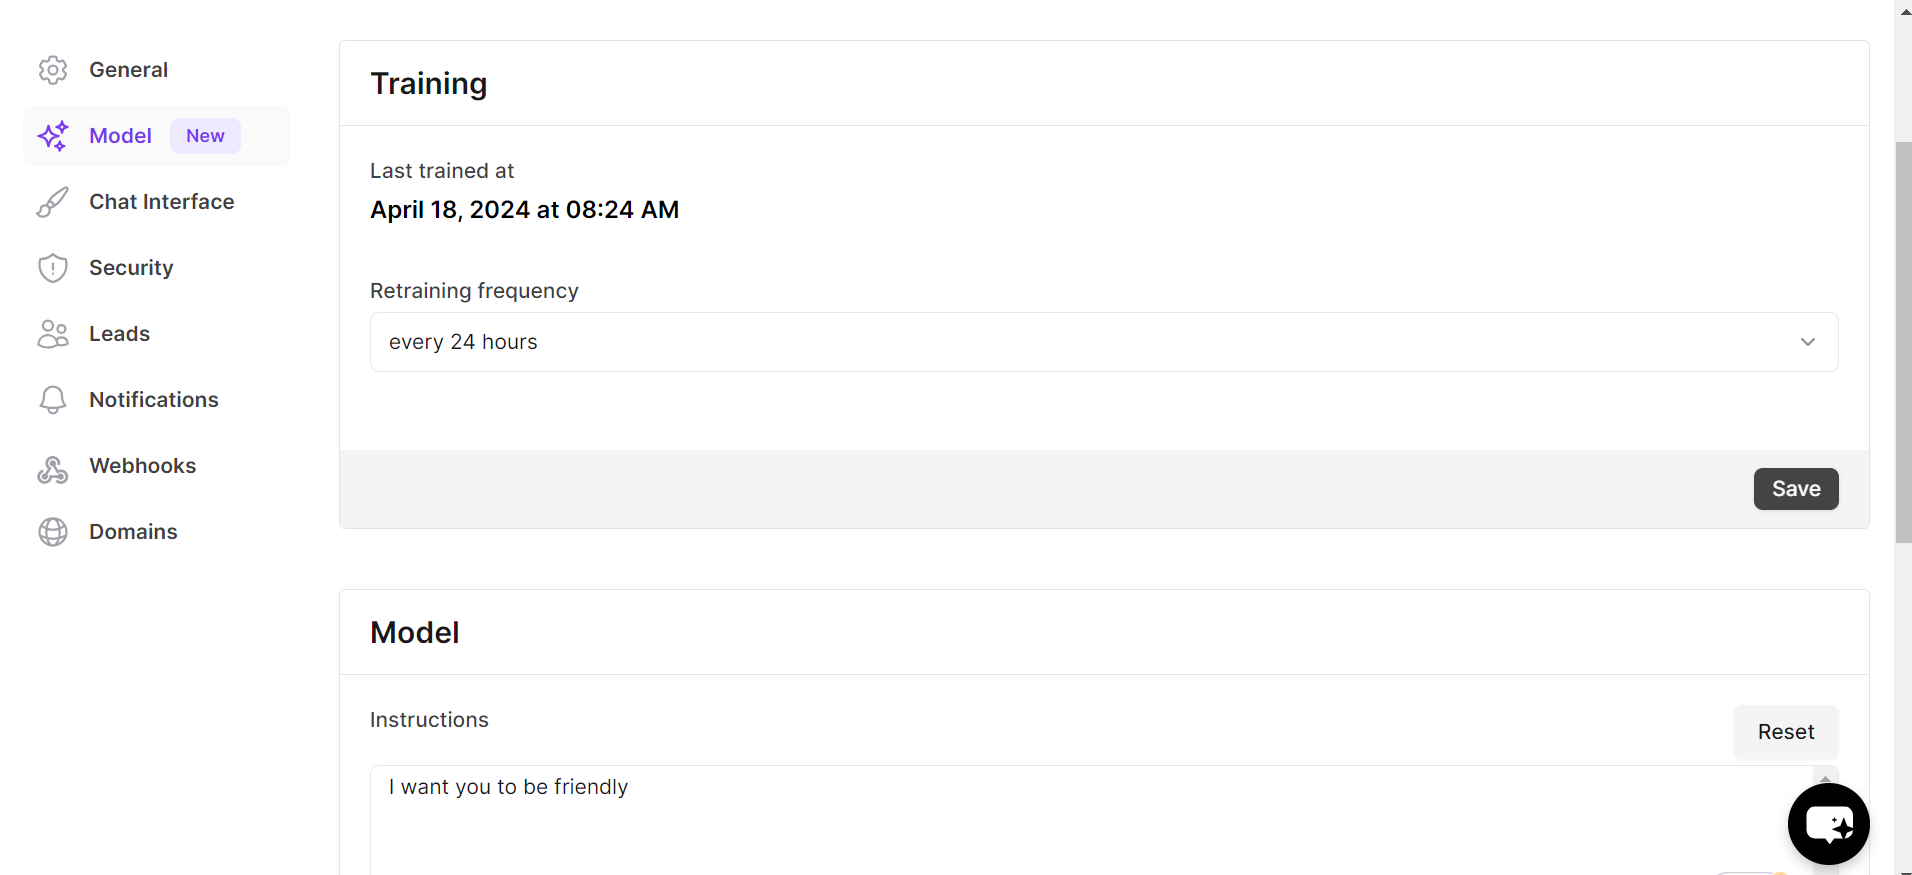Save the training settings
This screenshot has width=1912, height=875.
(x=1795, y=489)
